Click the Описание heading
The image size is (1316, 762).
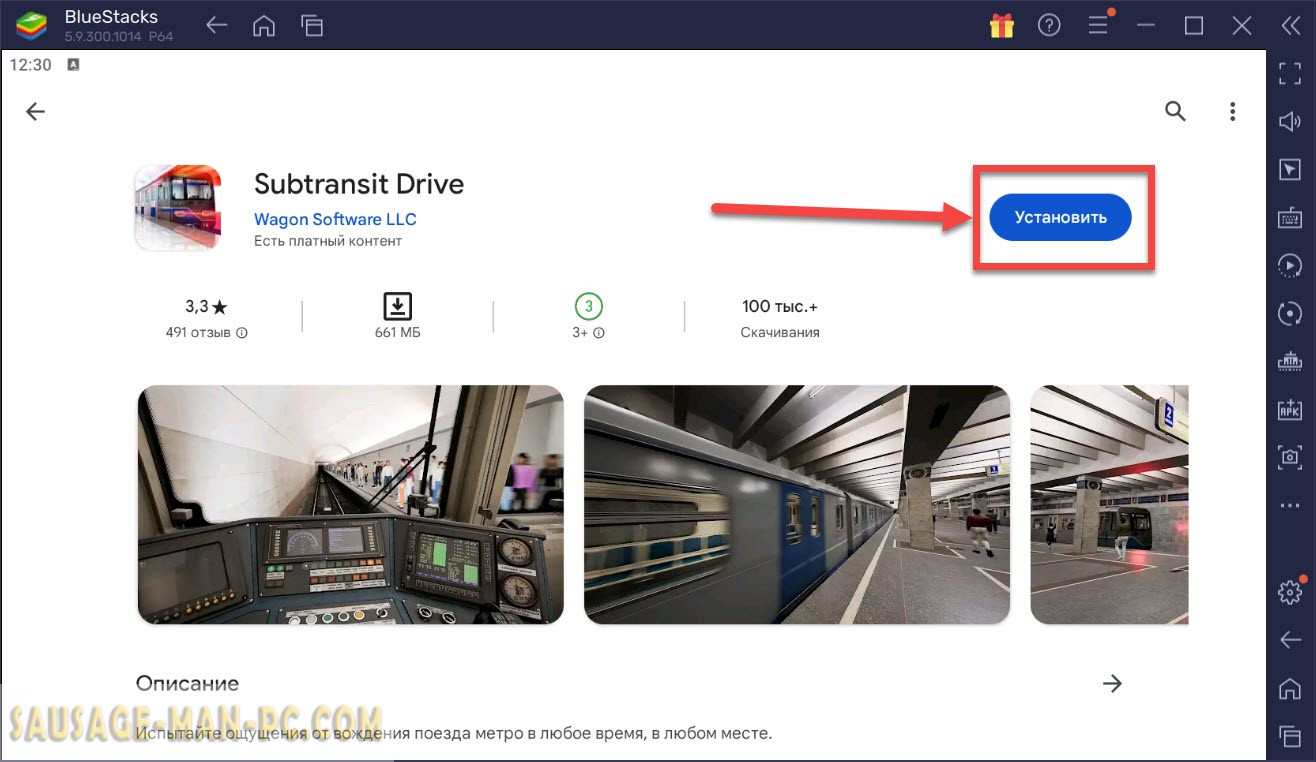(x=187, y=684)
